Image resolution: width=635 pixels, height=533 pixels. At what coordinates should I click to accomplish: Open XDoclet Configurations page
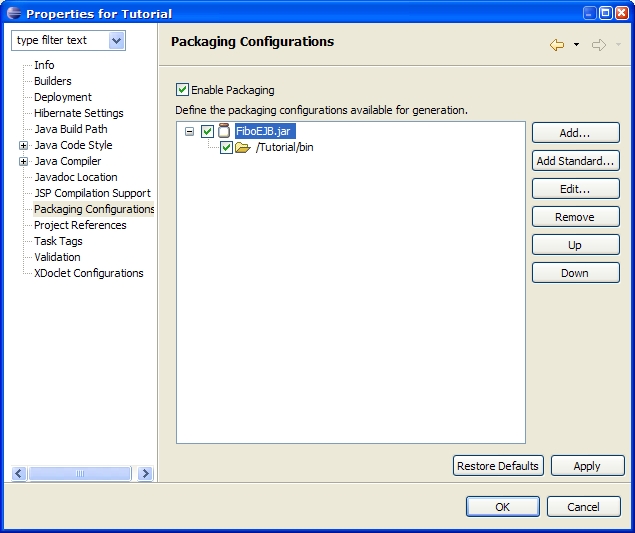[x=89, y=273]
